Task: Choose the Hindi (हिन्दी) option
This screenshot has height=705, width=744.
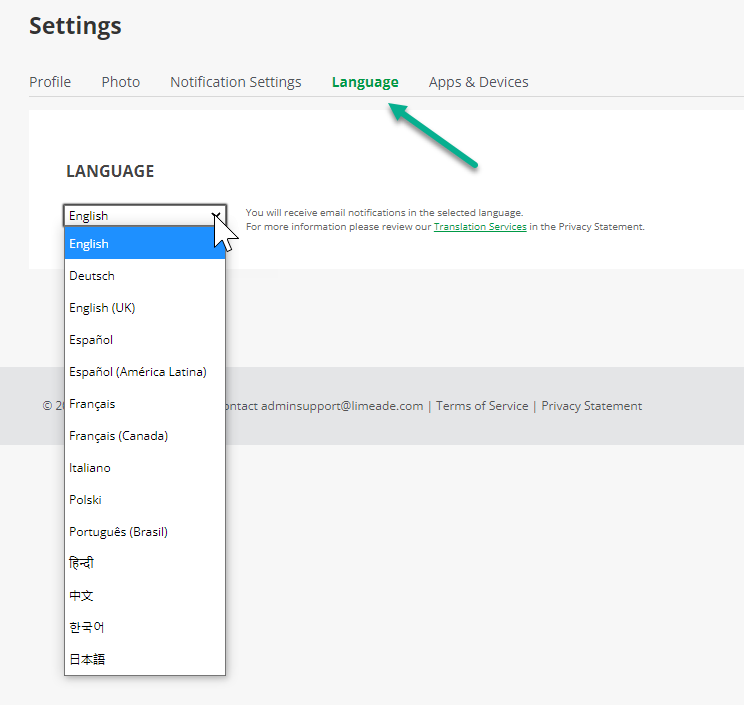Action: tap(145, 564)
